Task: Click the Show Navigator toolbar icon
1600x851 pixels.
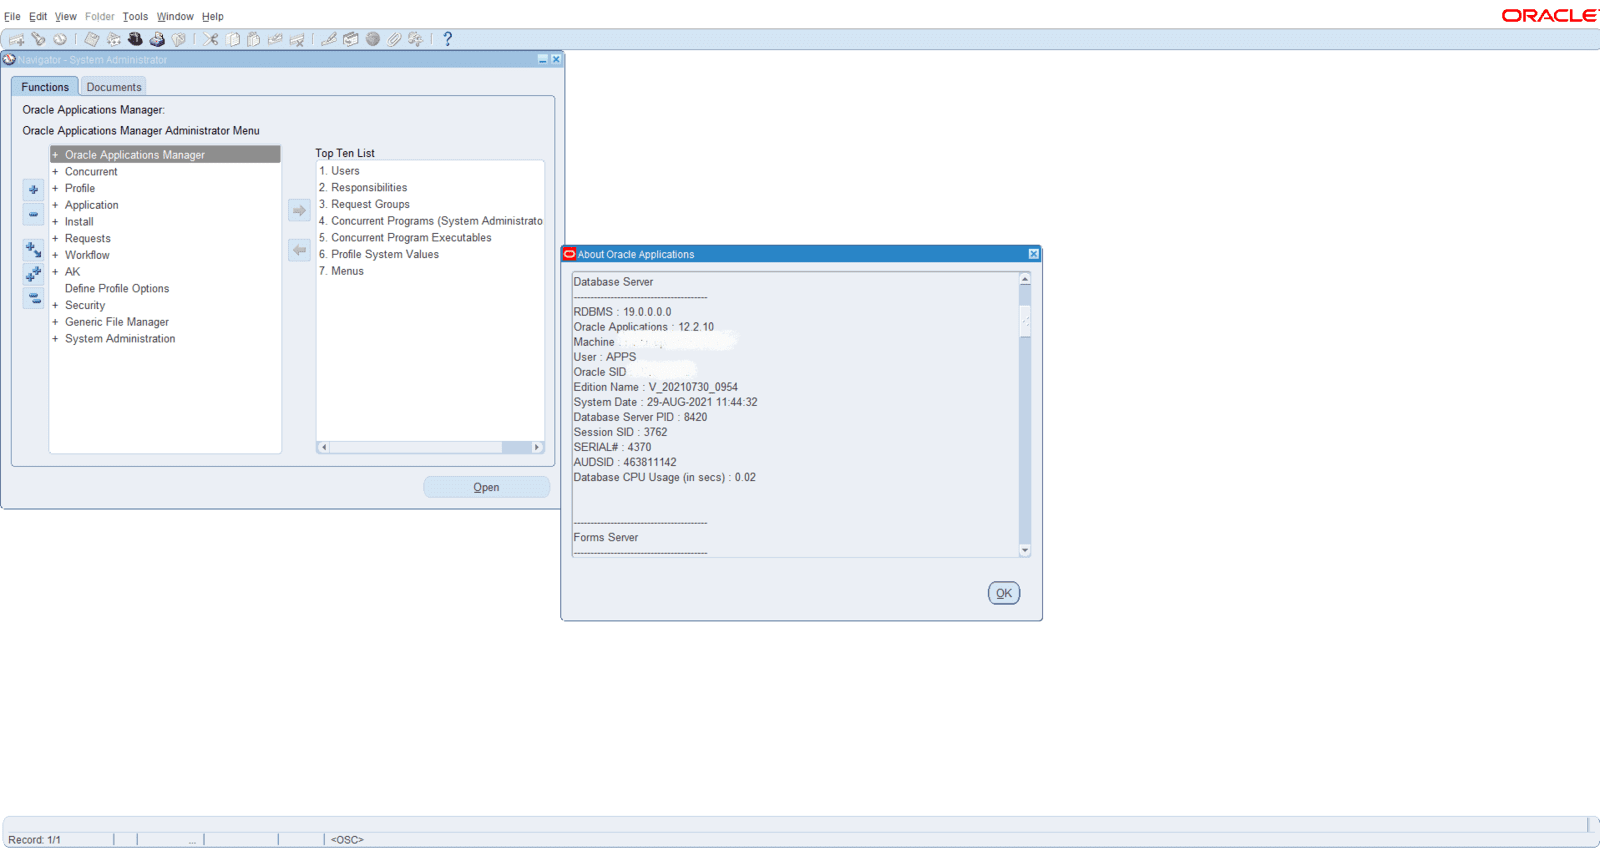Action: [60, 39]
